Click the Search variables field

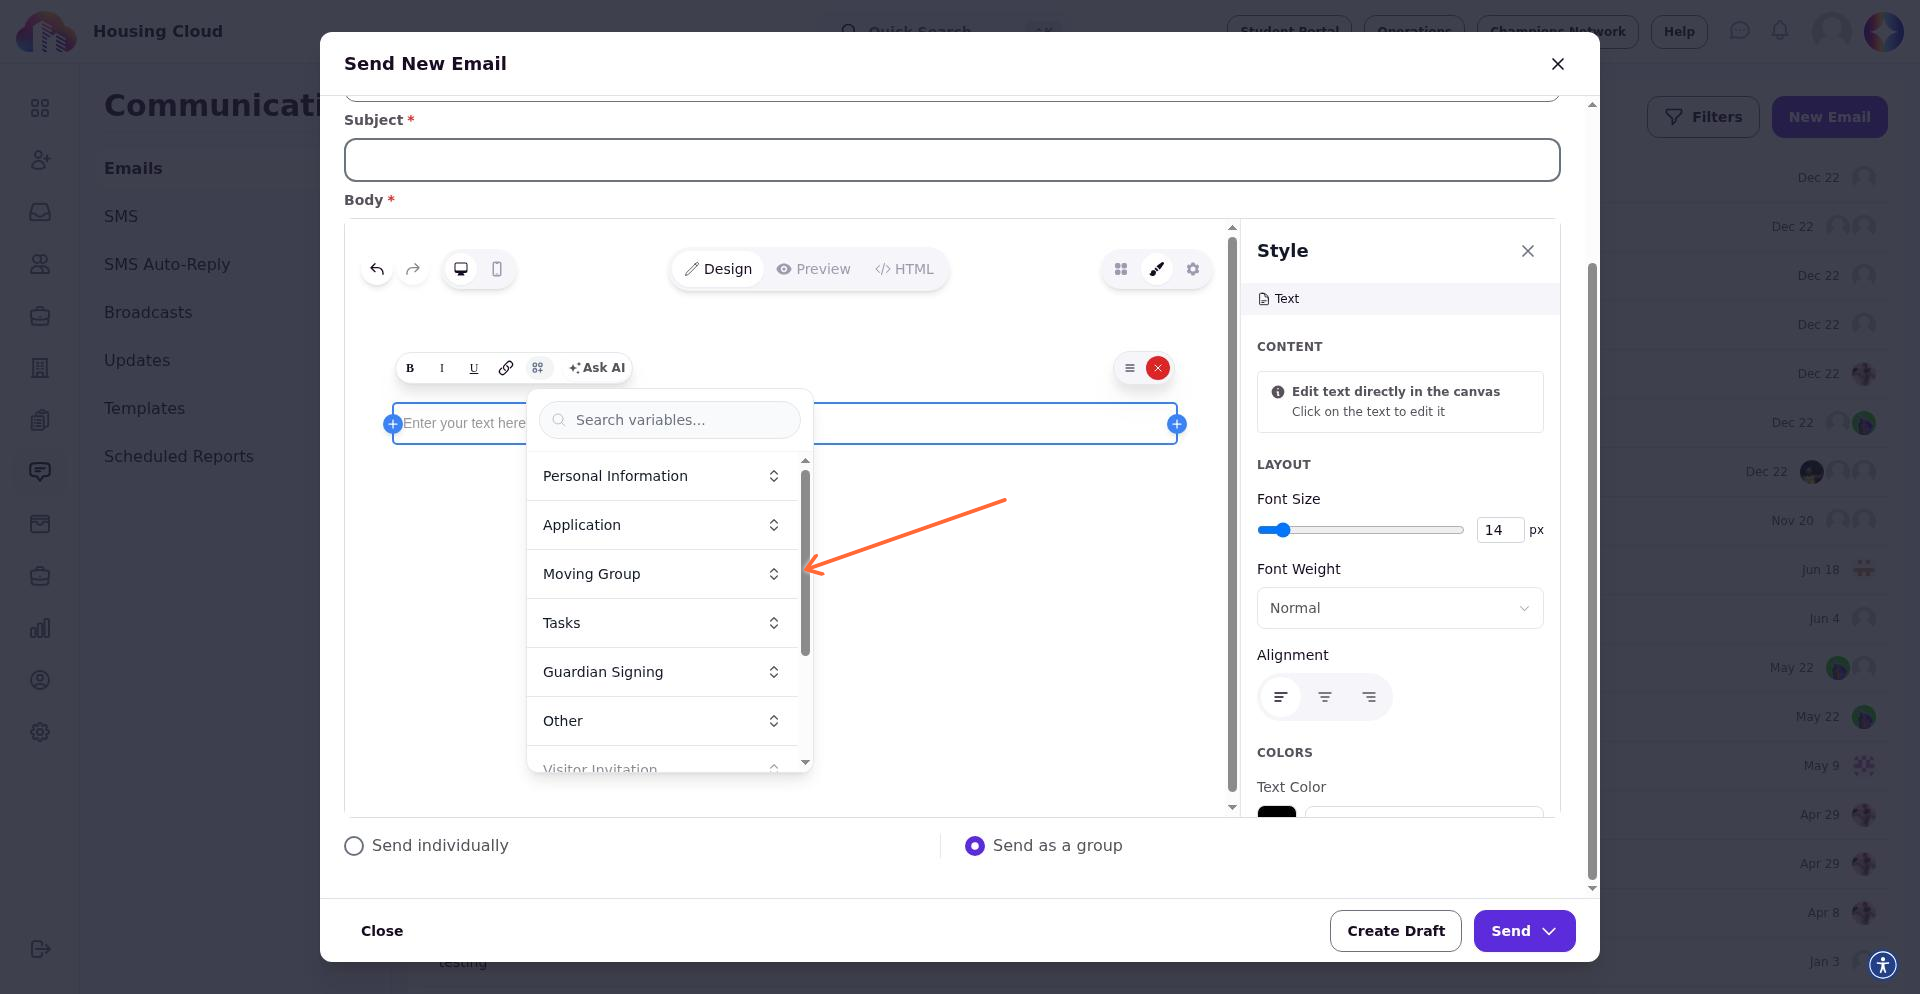[670, 420]
